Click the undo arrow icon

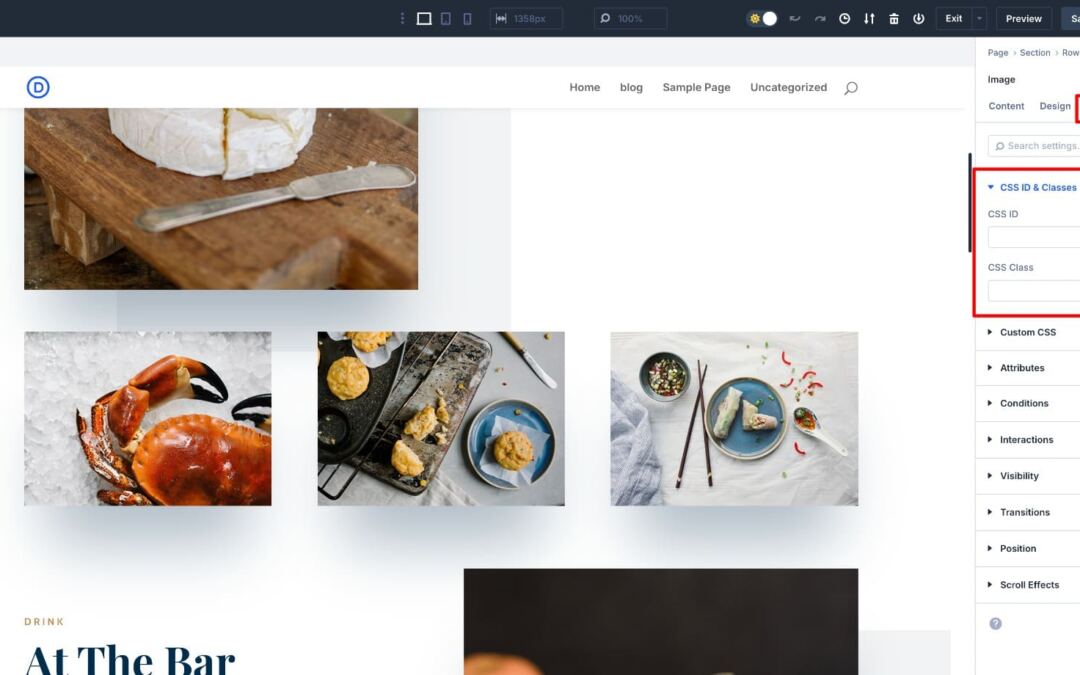(795, 19)
